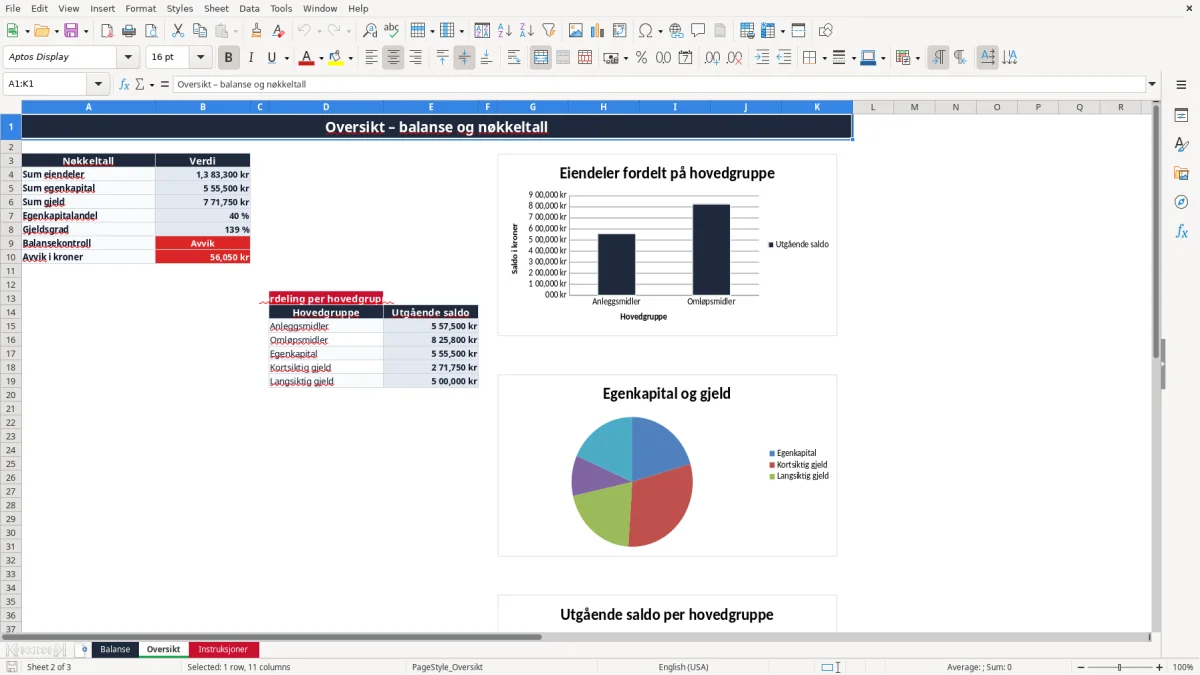Open the File menu

click(x=13, y=8)
